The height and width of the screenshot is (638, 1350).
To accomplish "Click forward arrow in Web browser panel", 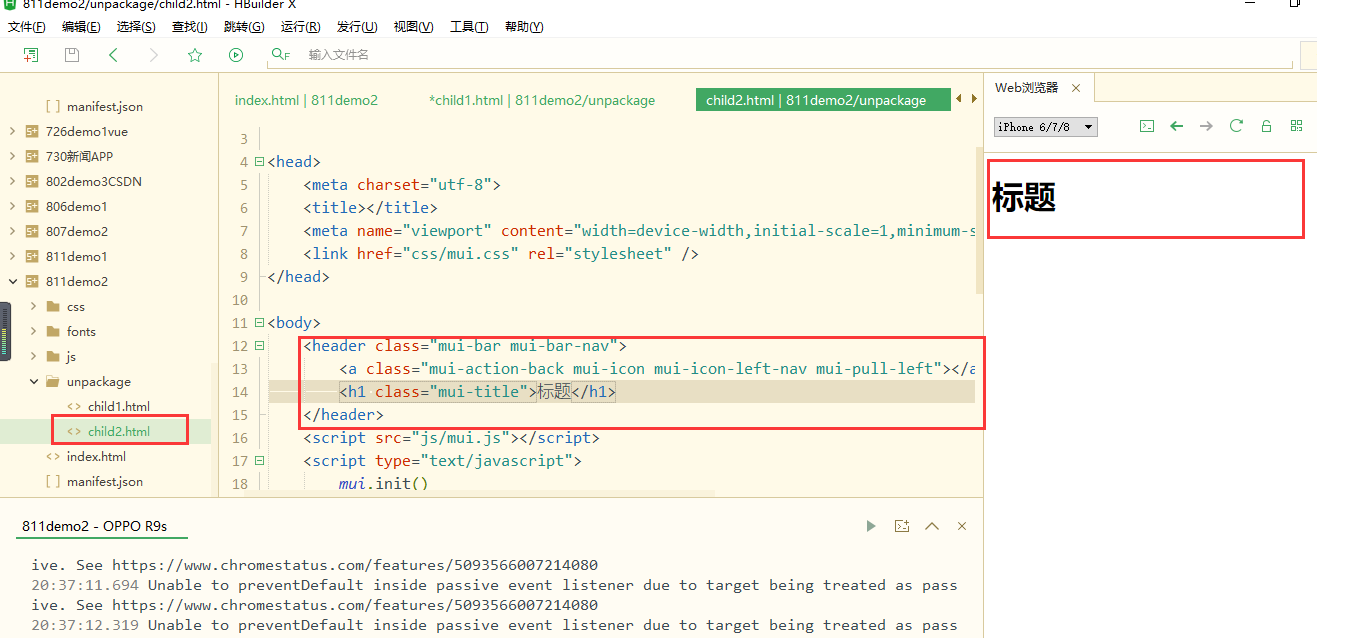I will (x=1206, y=126).
